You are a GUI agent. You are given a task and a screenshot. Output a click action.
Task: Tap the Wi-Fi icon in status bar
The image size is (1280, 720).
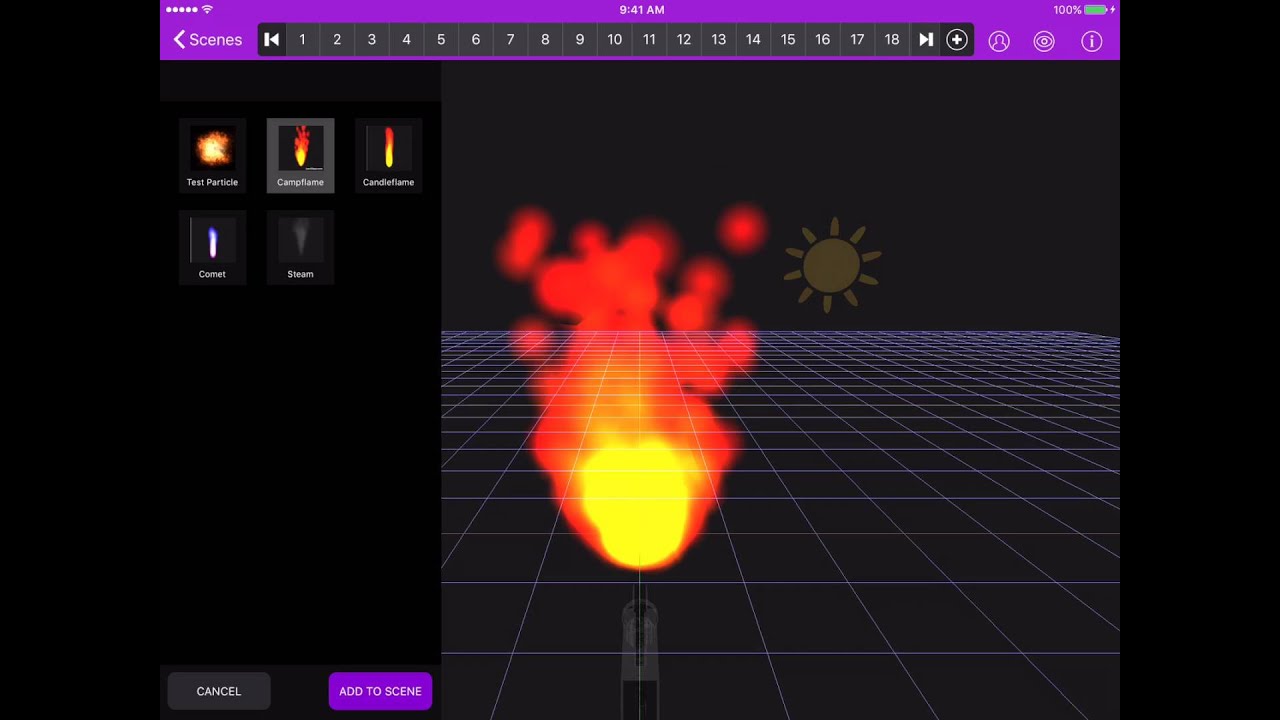click(x=207, y=10)
